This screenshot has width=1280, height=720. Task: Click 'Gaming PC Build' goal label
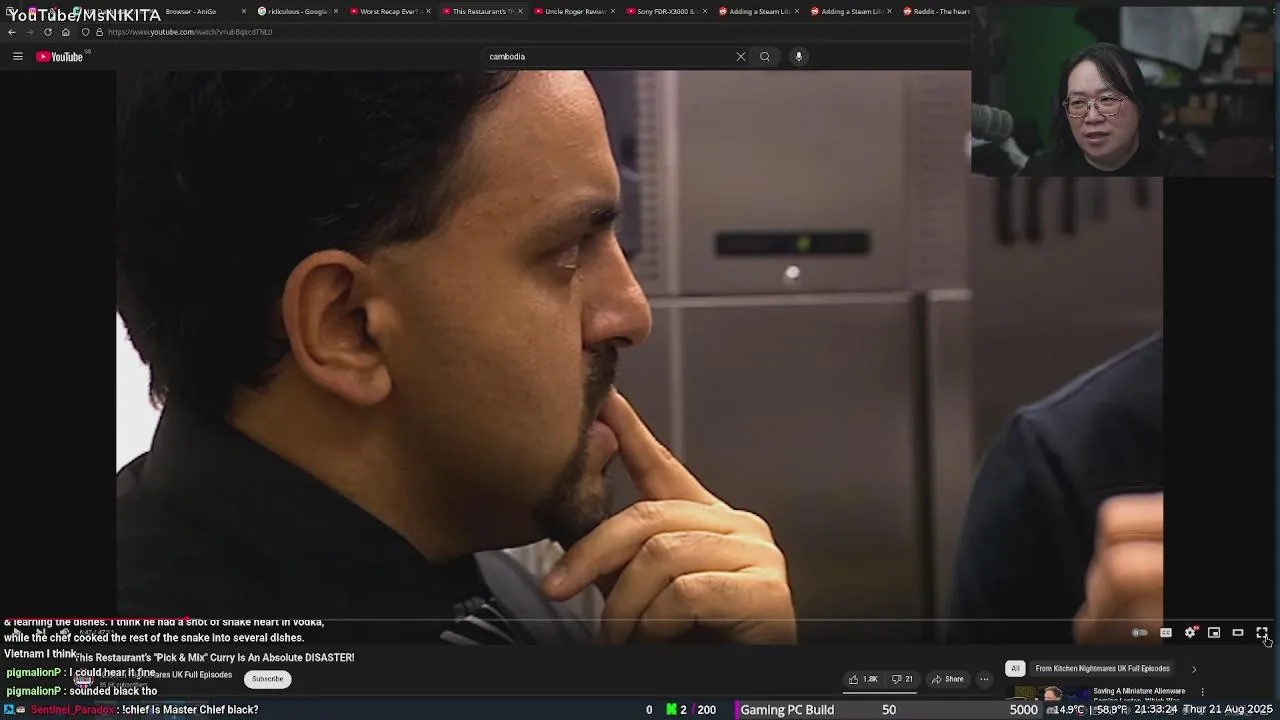pyautogui.click(x=787, y=710)
